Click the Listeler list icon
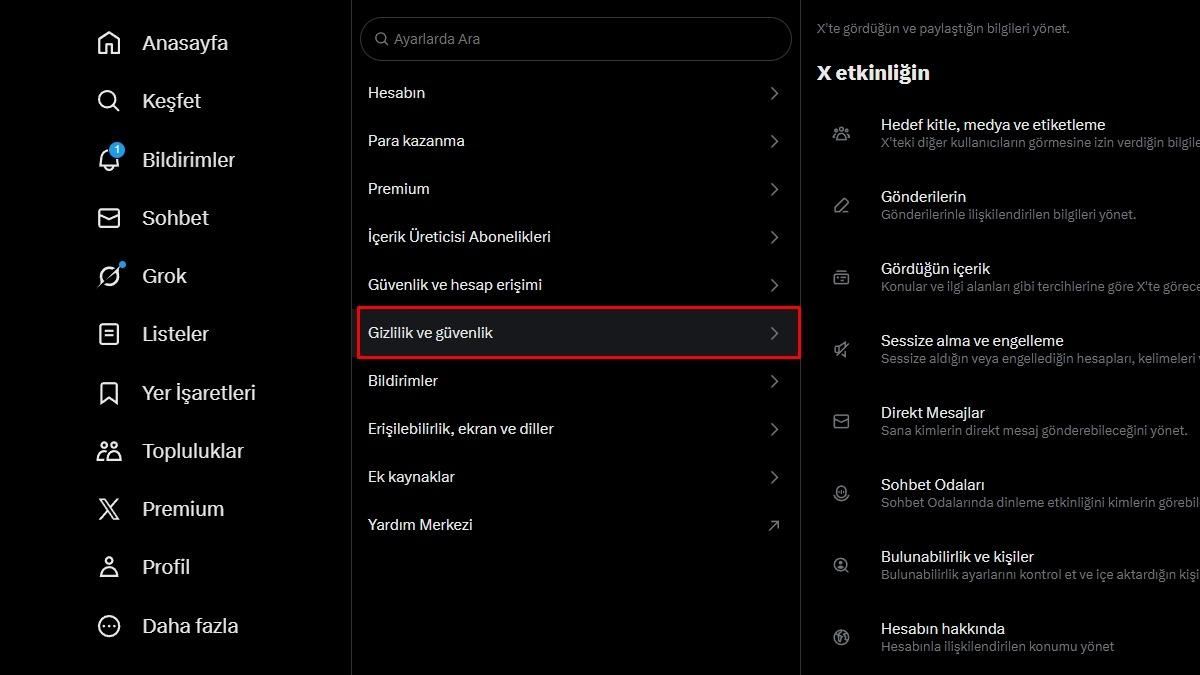 tap(109, 334)
